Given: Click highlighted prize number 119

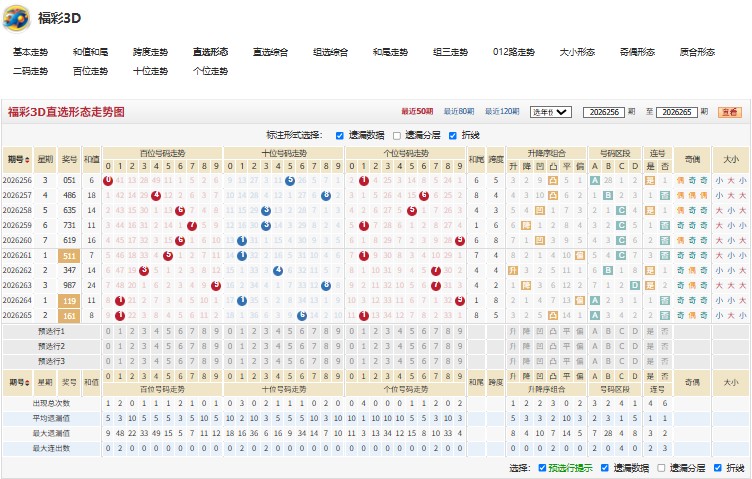Looking at the screenshot, I should (69, 301).
